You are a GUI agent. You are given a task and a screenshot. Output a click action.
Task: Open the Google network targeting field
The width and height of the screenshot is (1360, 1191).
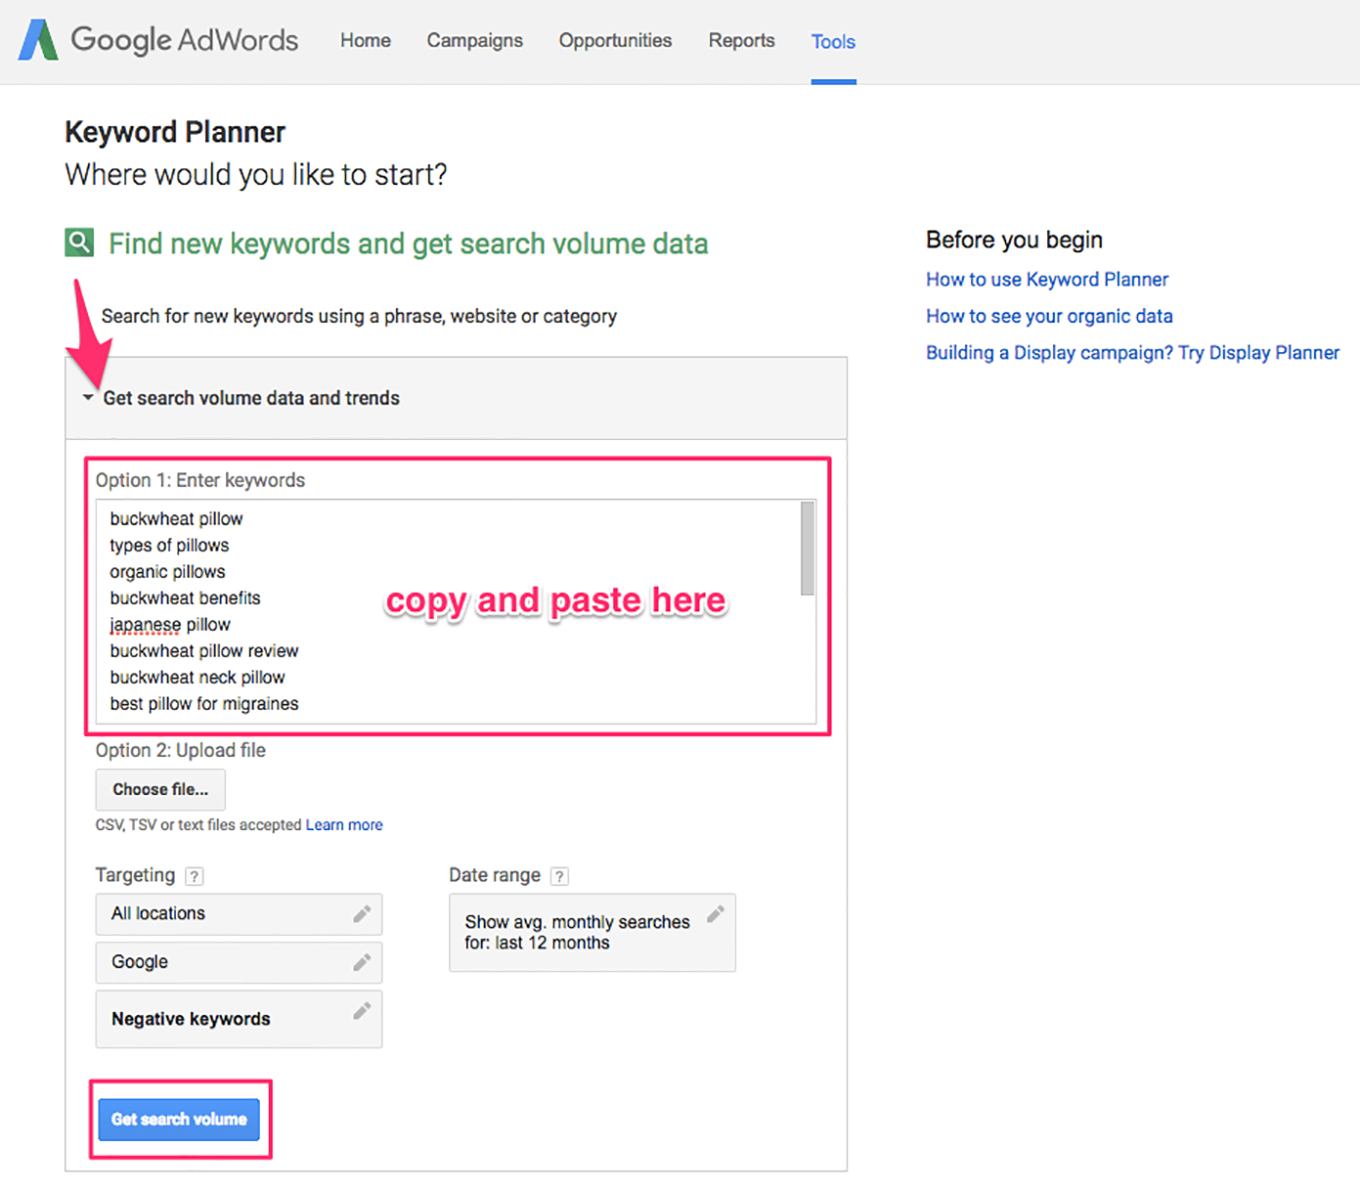239,962
